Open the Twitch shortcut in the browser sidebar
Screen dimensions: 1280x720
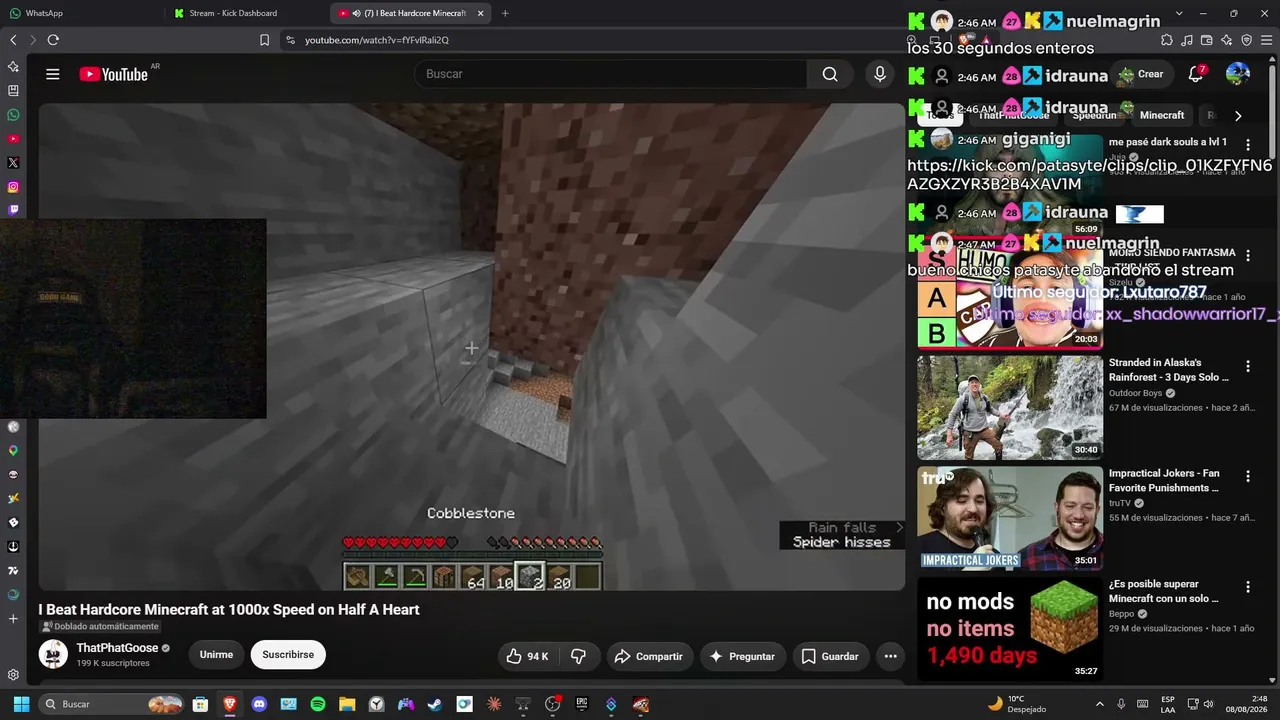coord(13,211)
